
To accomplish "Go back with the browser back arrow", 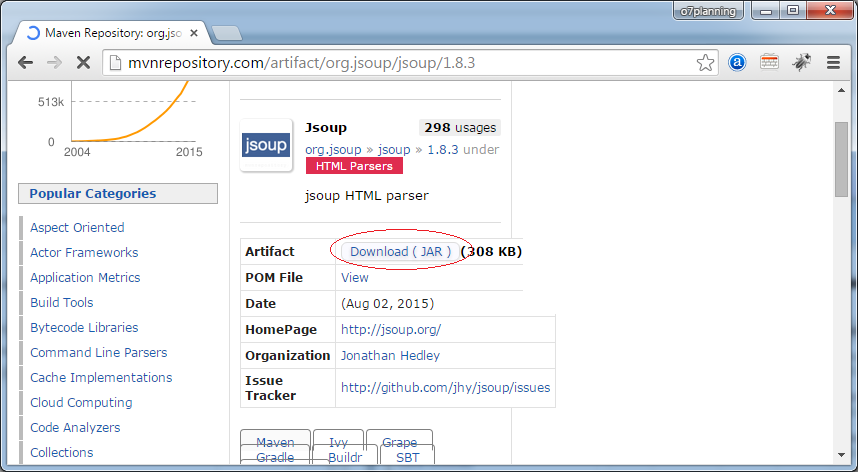I will point(25,63).
